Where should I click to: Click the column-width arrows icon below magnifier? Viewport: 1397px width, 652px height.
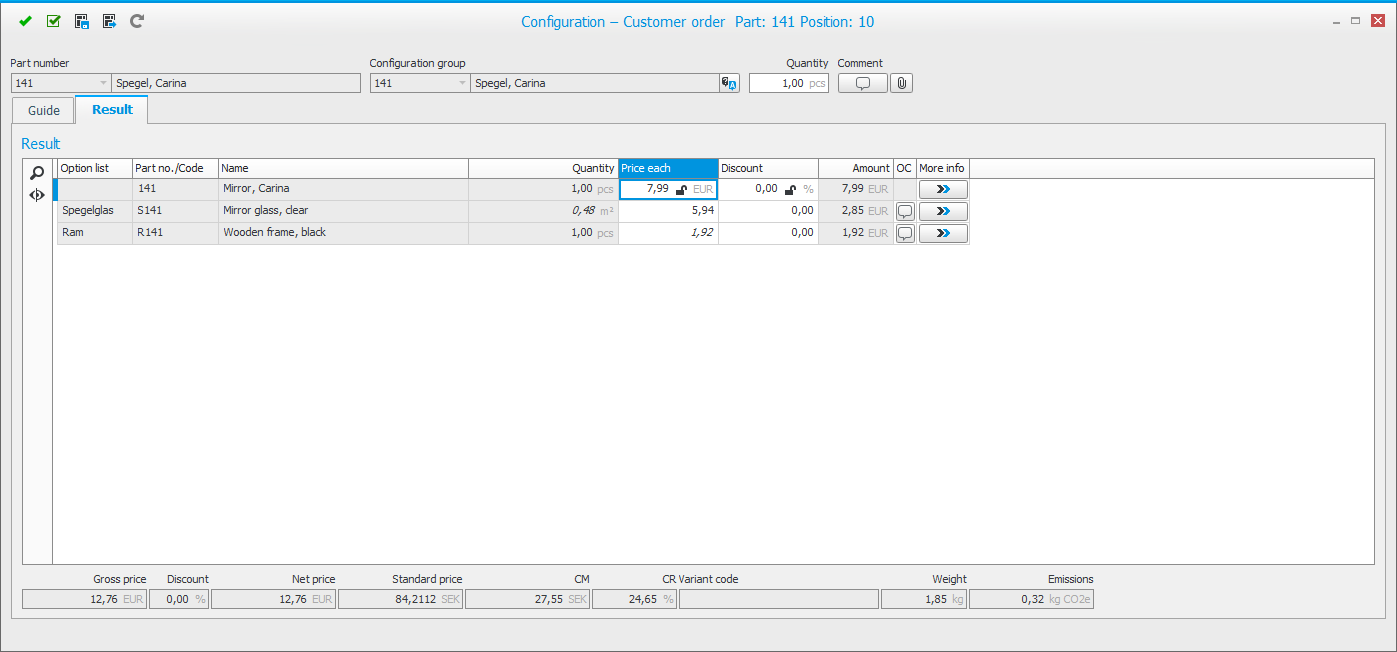(x=37, y=195)
